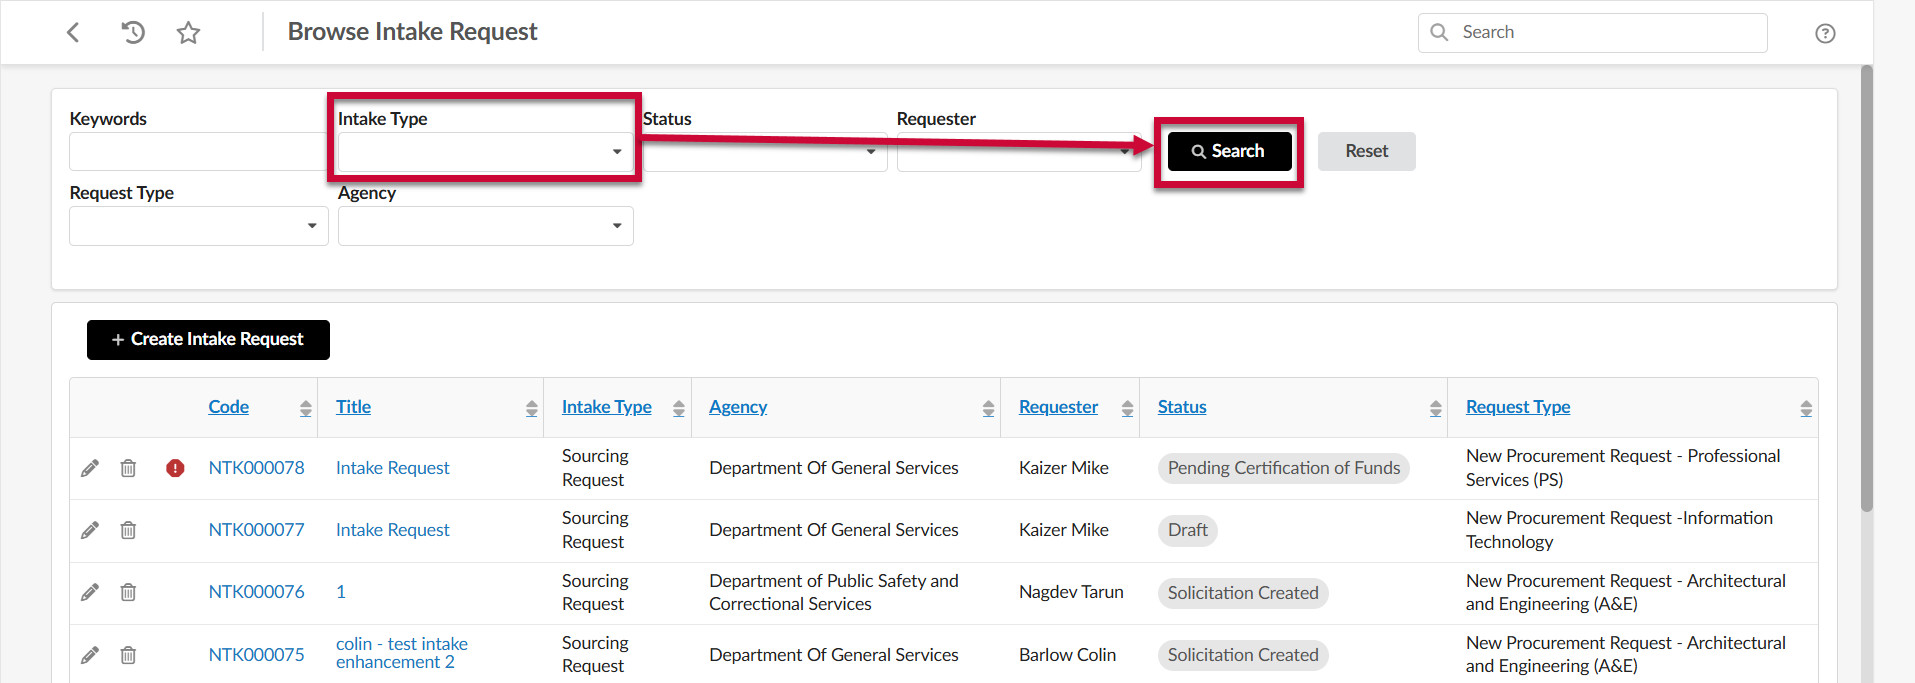Click Create Intake Request button
The height and width of the screenshot is (683, 1915).
coord(208,340)
